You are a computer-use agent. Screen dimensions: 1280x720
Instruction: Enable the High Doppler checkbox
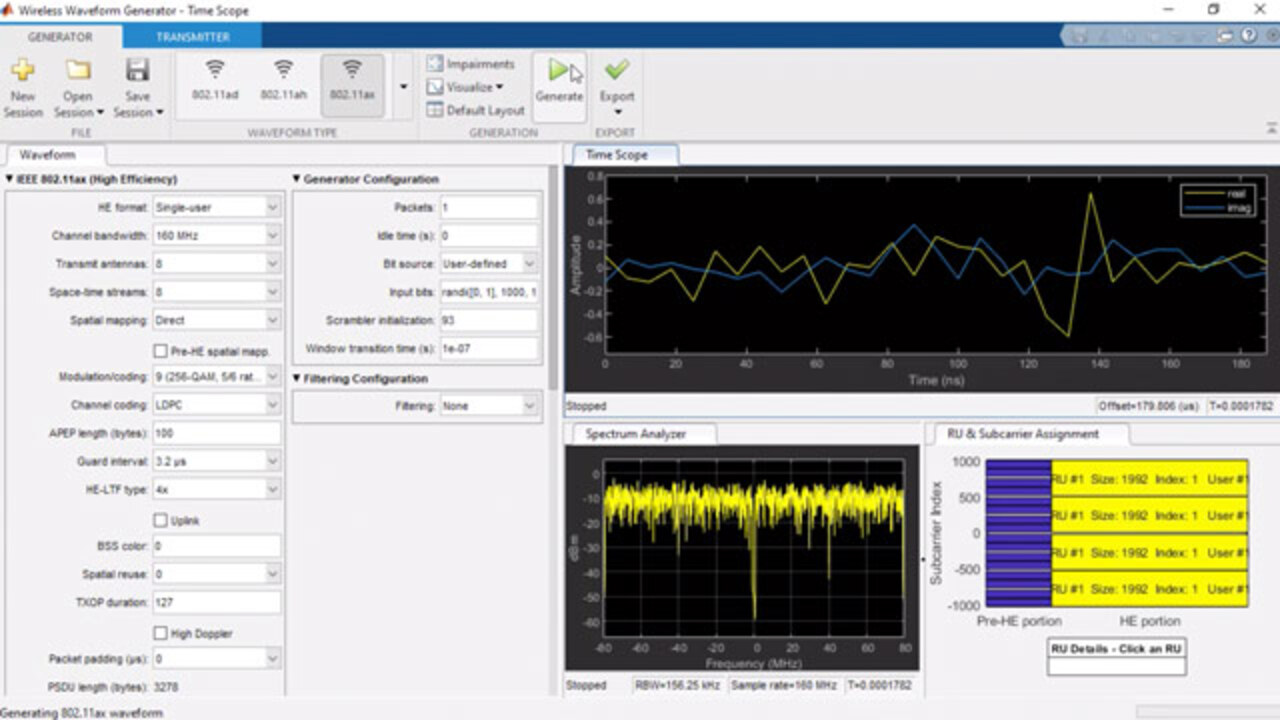coord(160,633)
